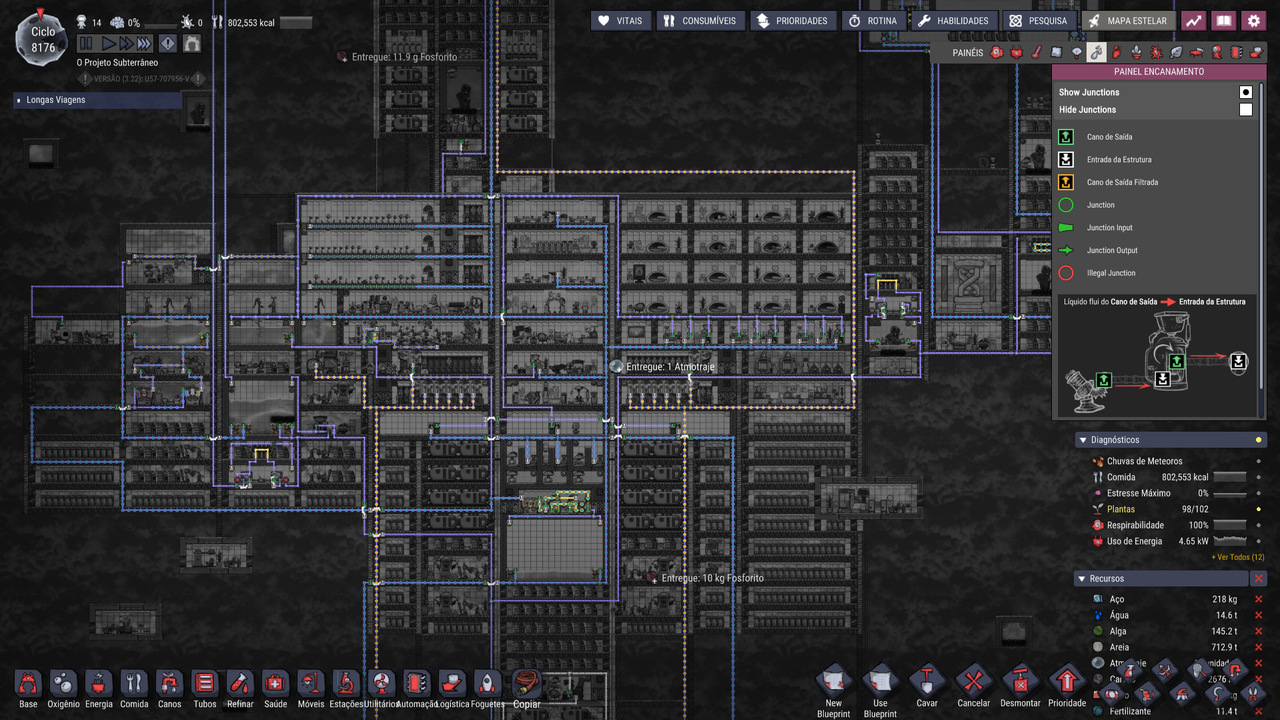Image resolution: width=1280 pixels, height=720 pixels.
Task: Open the Habilidades tab
Action: click(953, 20)
